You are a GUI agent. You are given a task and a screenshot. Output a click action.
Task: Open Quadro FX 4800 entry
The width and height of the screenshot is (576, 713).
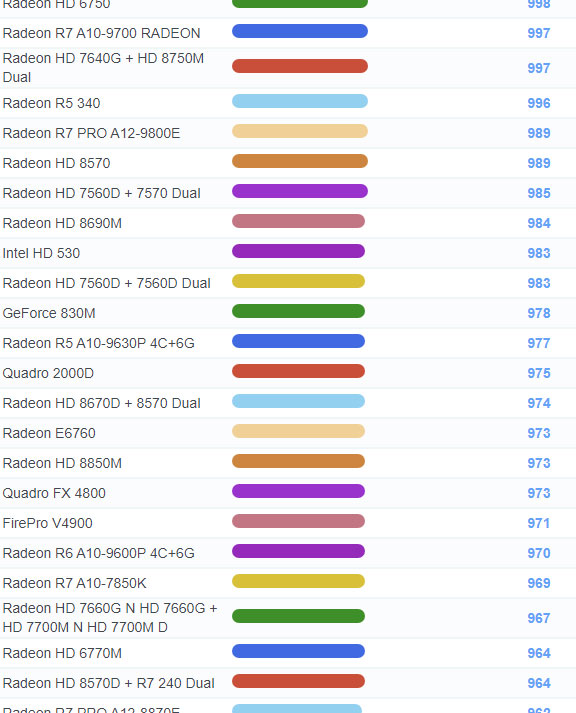point(54,493)
